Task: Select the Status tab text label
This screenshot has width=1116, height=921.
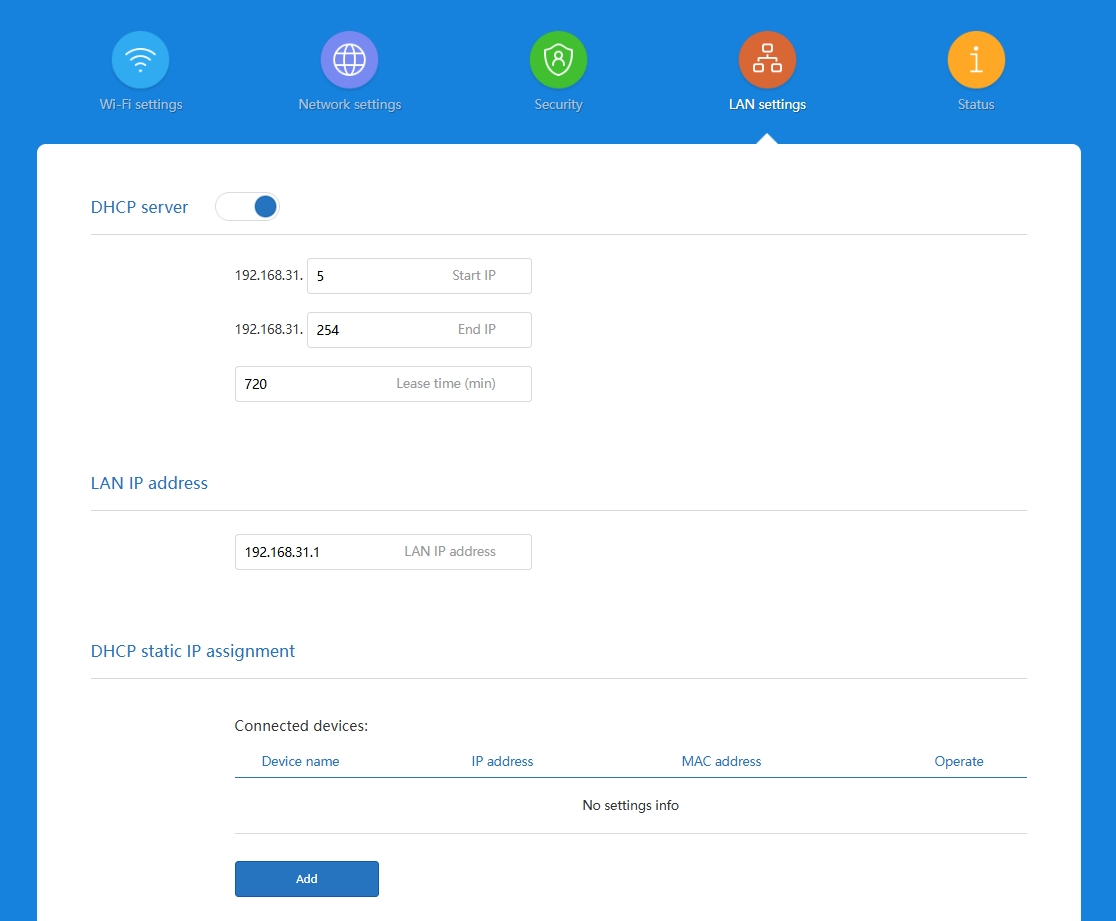Action: click(976, 104)
